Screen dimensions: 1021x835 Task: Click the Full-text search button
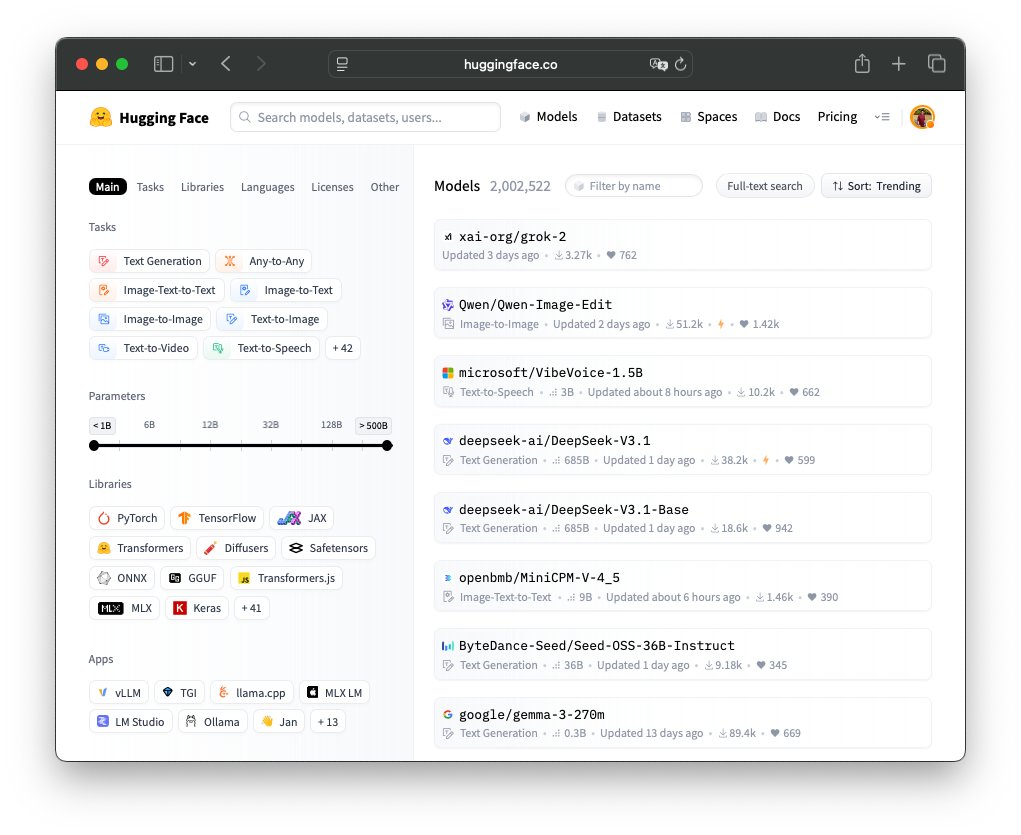click(764, 186)
